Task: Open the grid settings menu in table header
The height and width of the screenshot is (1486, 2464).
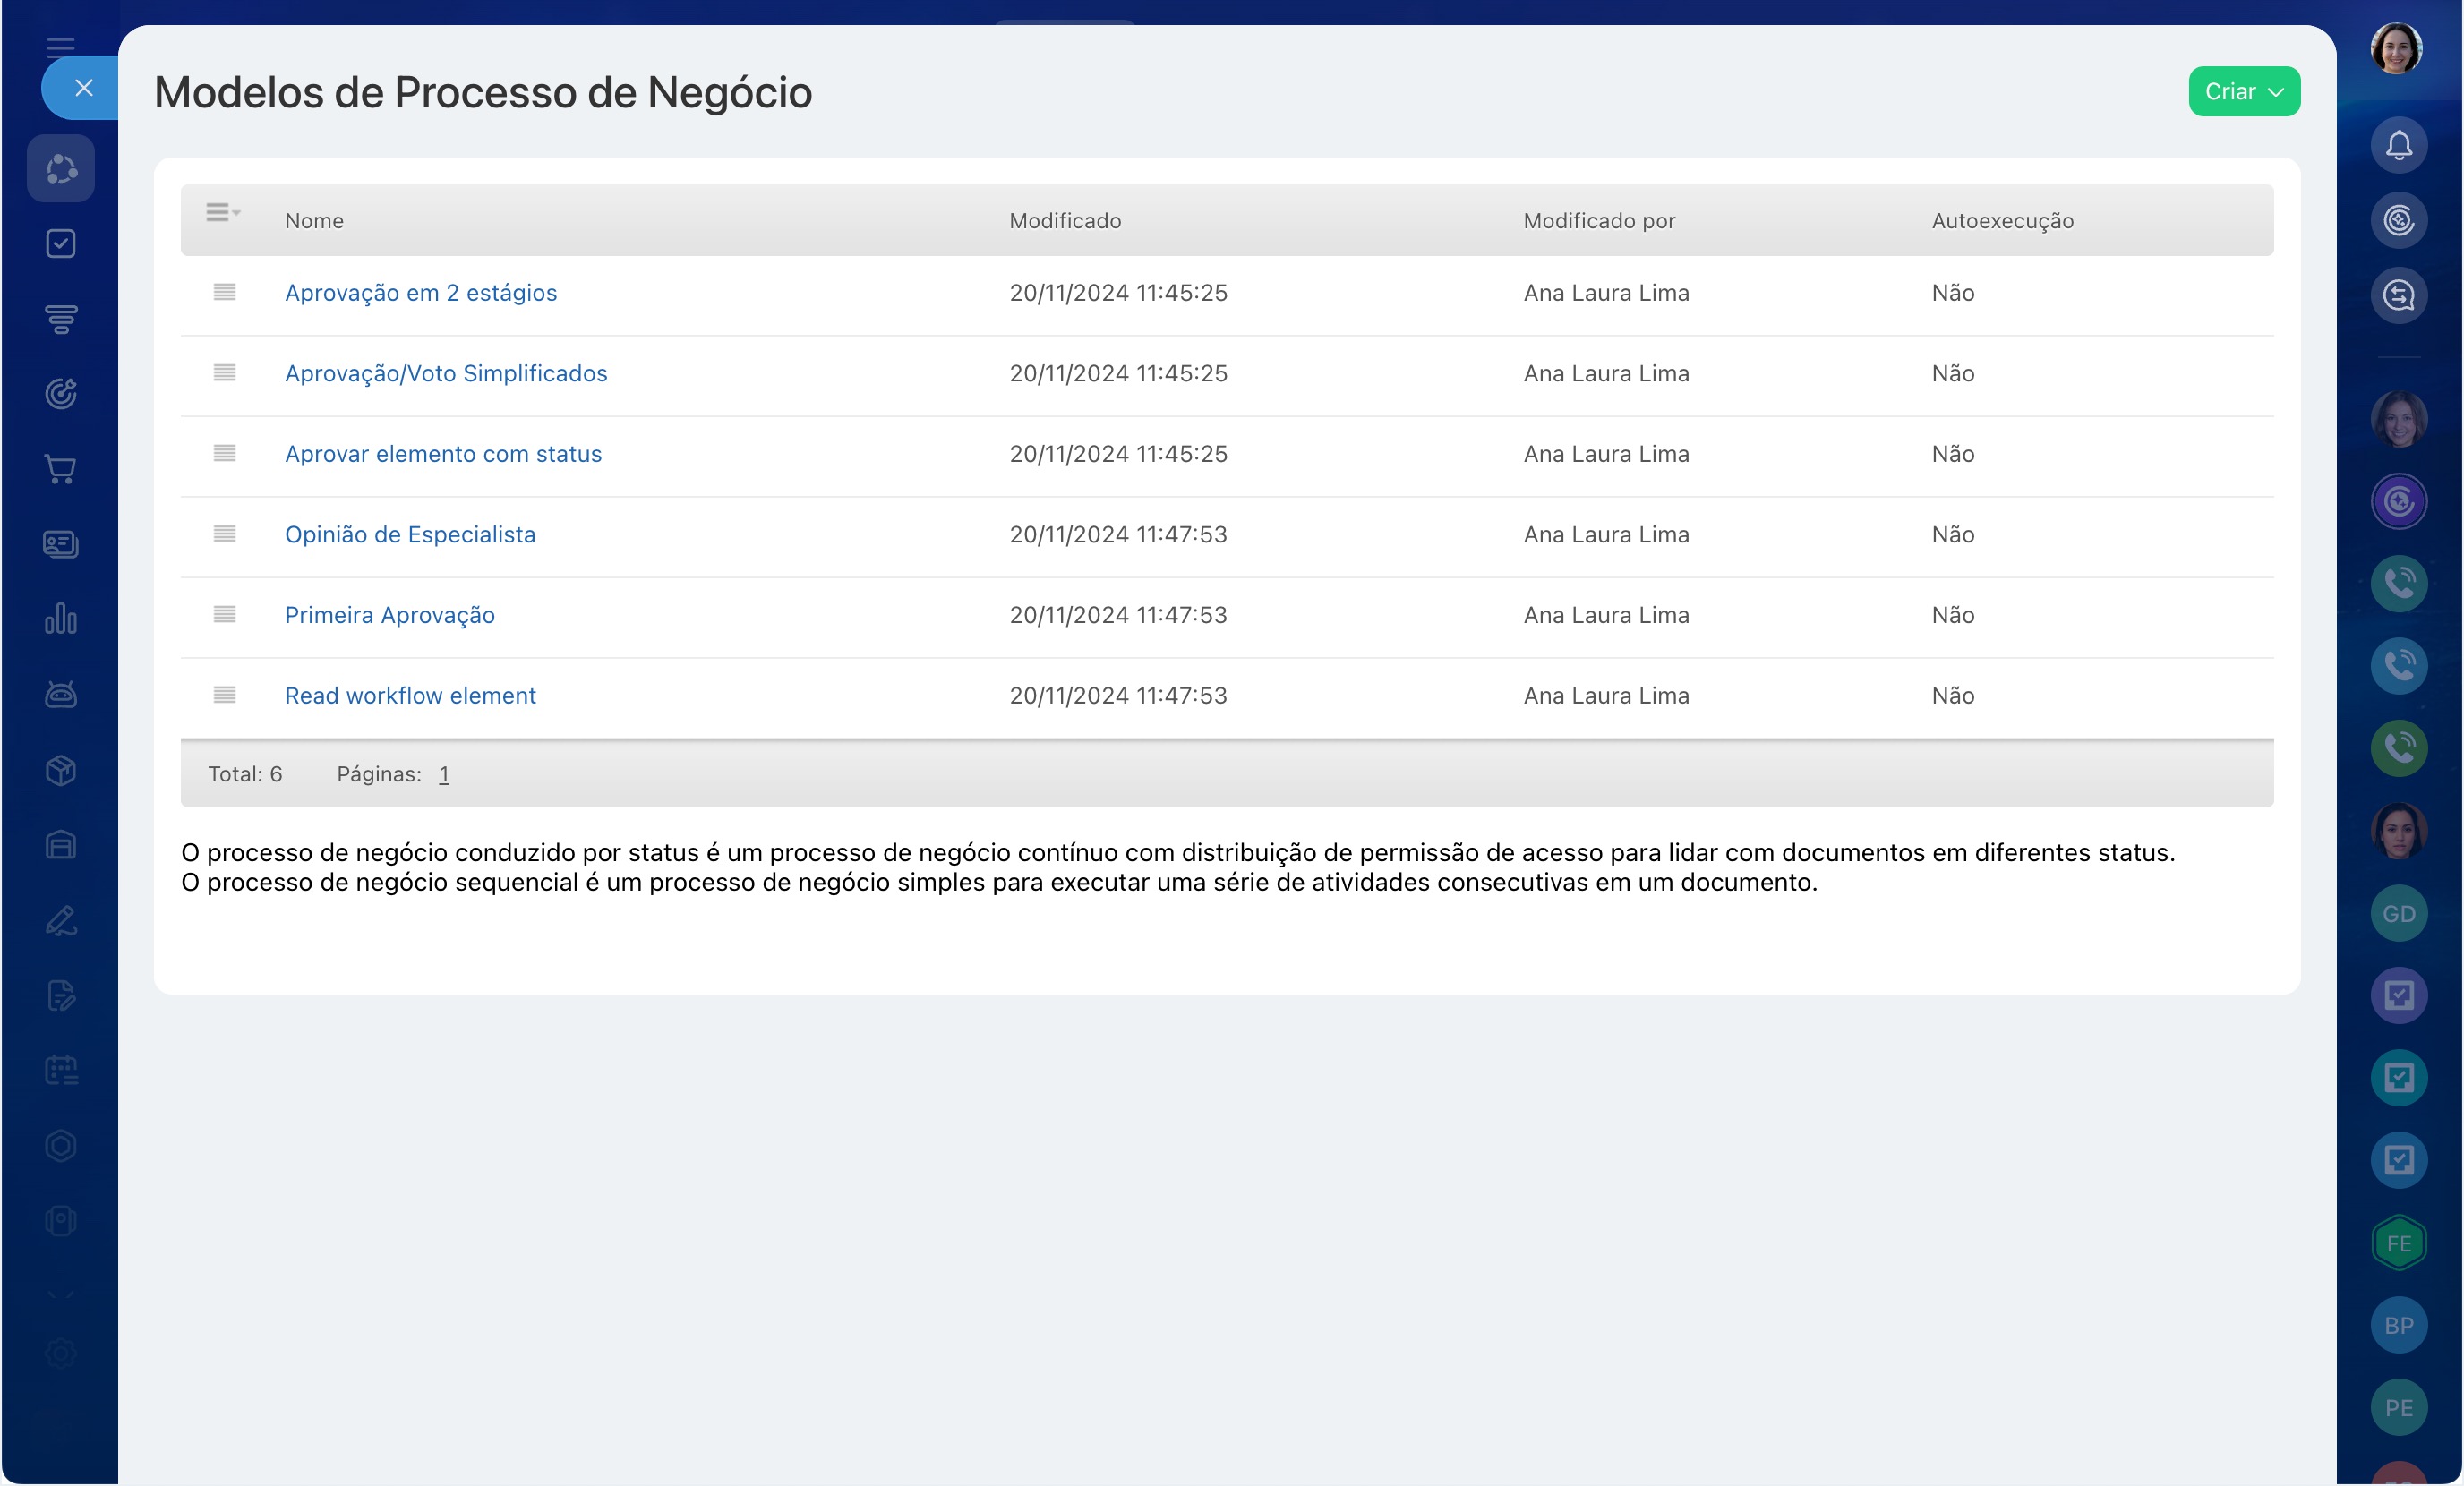Action: 221,212
